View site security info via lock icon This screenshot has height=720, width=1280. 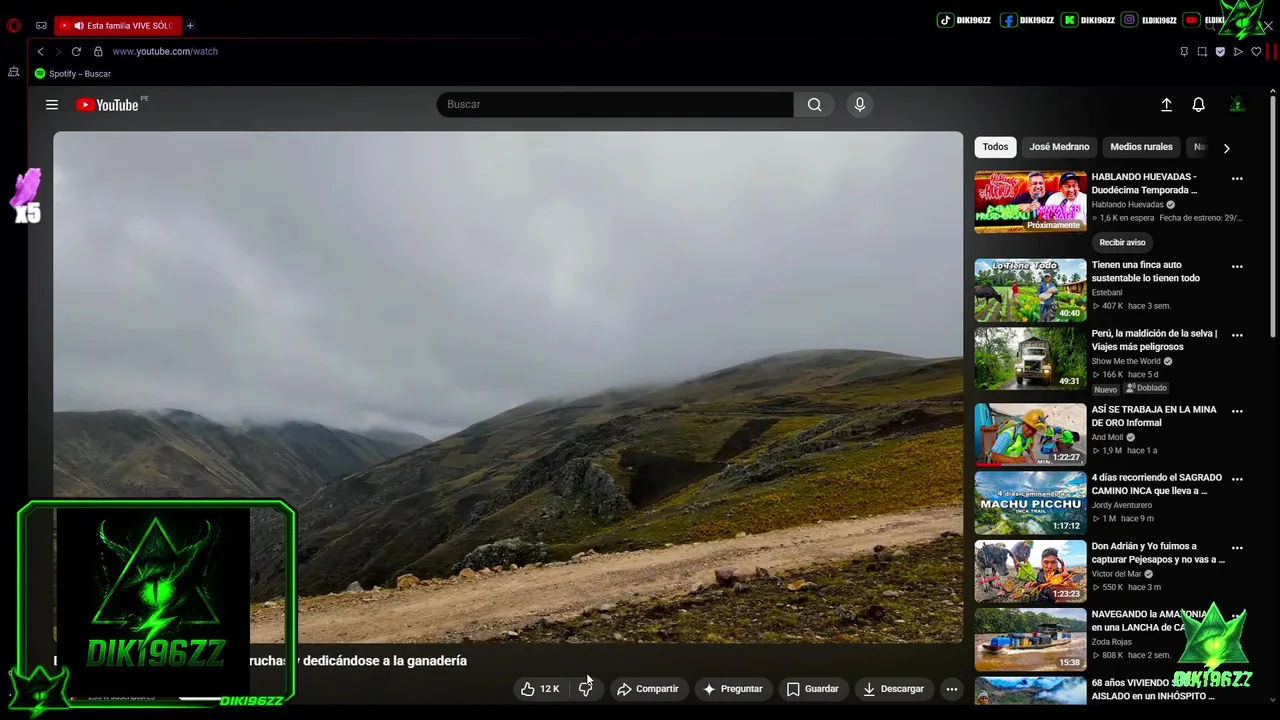[98, 51]
